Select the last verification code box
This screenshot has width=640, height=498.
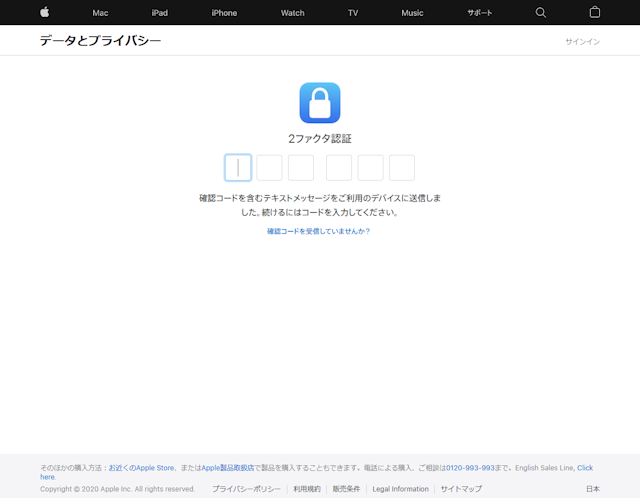(x=402, y=168)
